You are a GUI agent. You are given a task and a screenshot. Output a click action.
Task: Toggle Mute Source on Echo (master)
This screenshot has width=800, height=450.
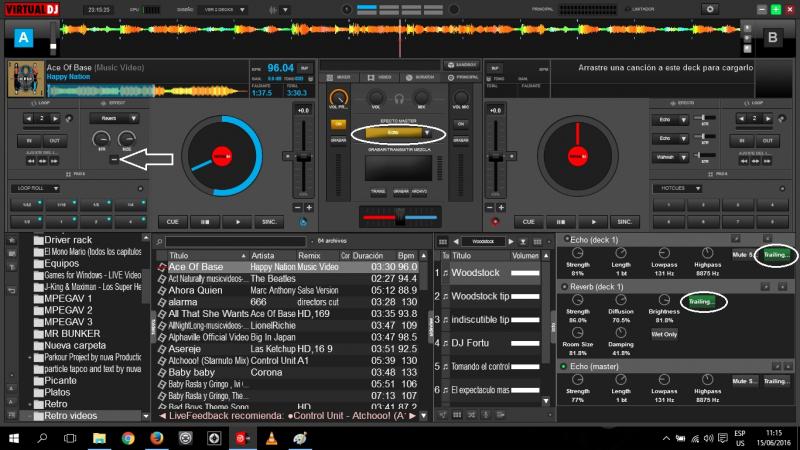click(x=744, y=381)
